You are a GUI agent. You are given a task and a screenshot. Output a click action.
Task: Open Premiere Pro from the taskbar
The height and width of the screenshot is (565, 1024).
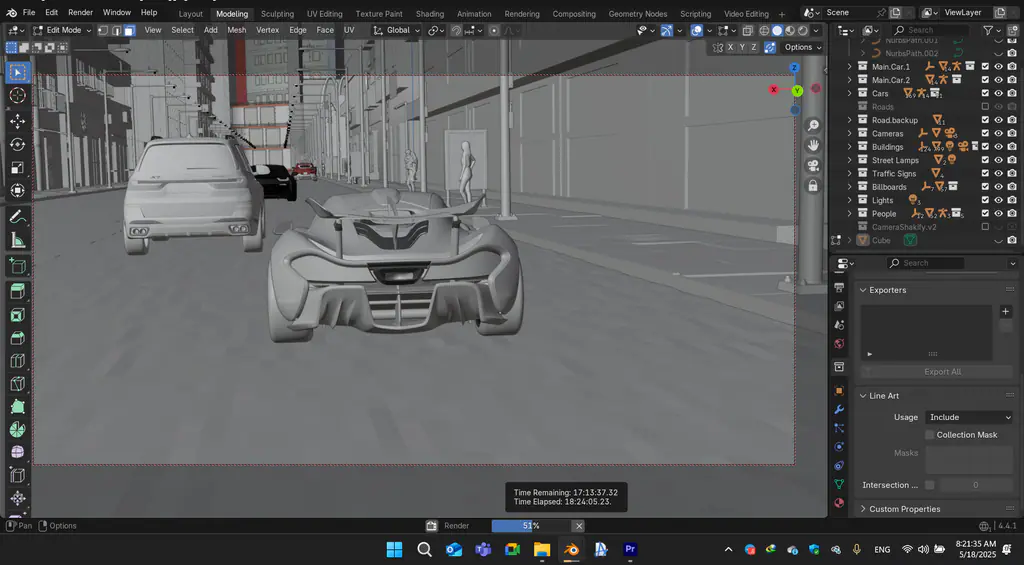point(630,549)
